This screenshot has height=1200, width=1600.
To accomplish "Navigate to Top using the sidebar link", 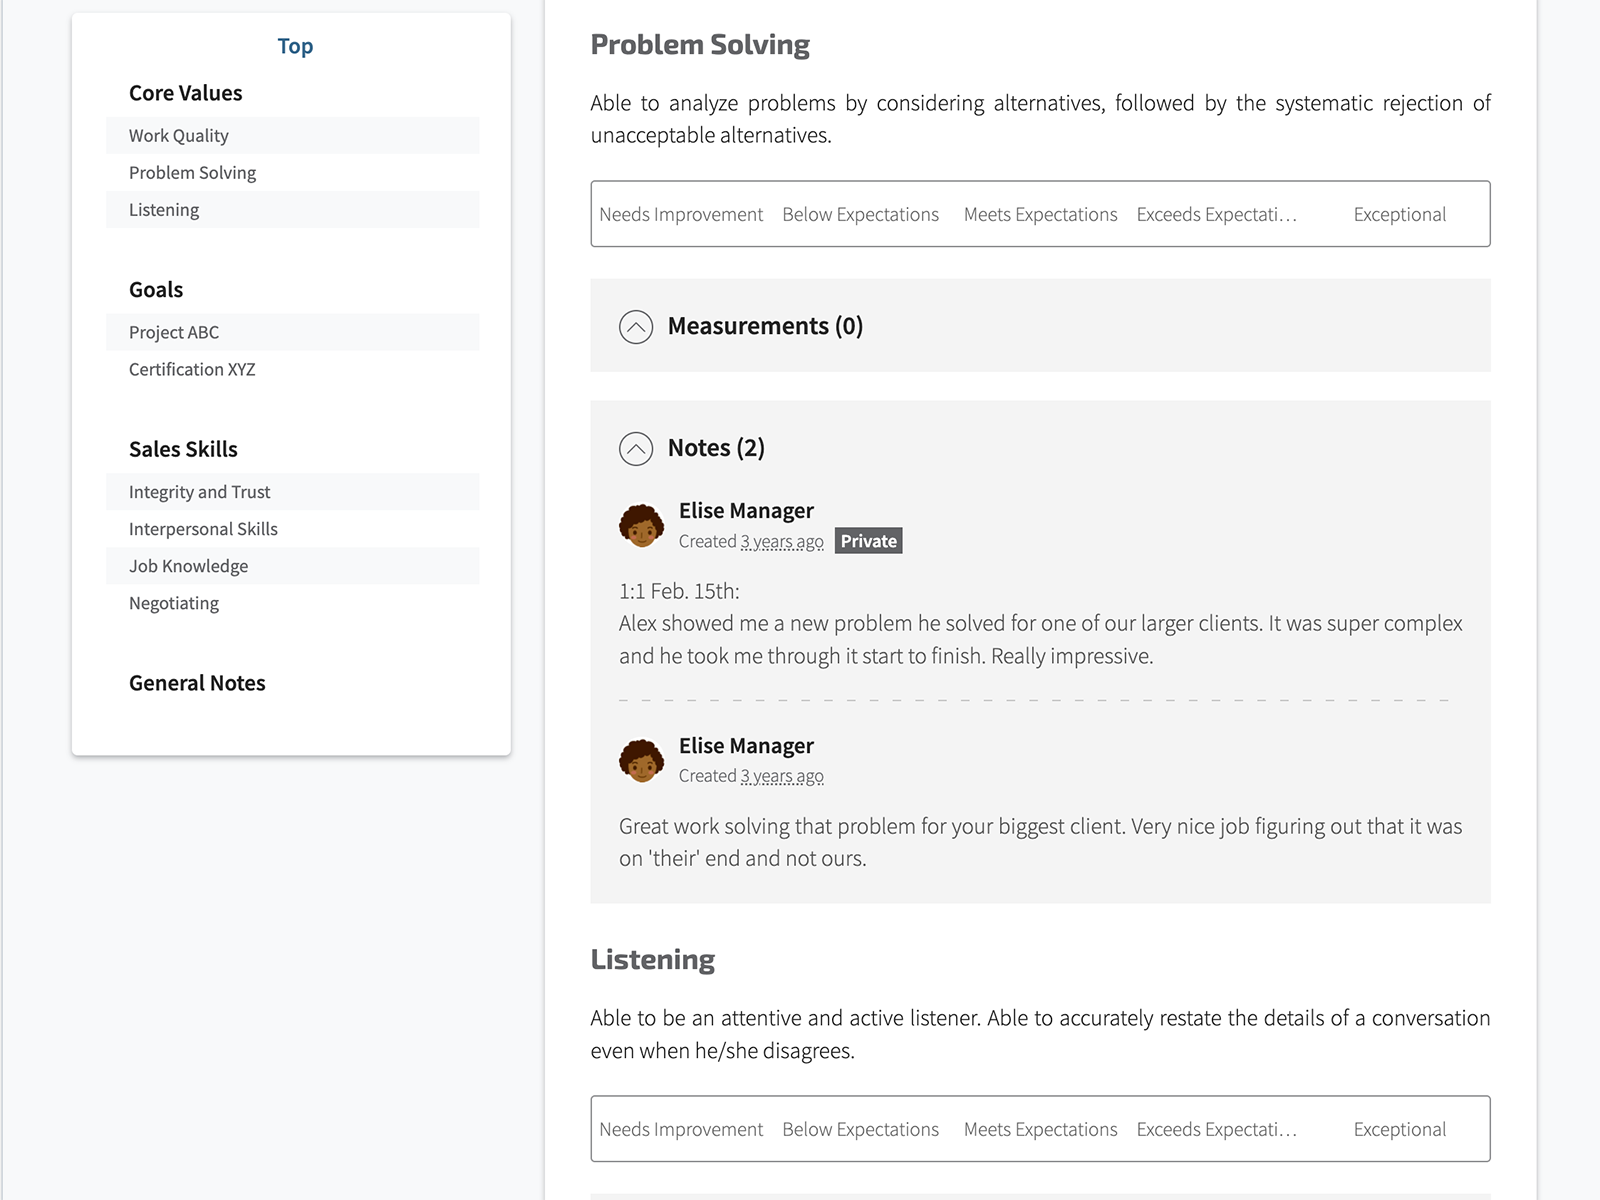I will click(294, 45).
